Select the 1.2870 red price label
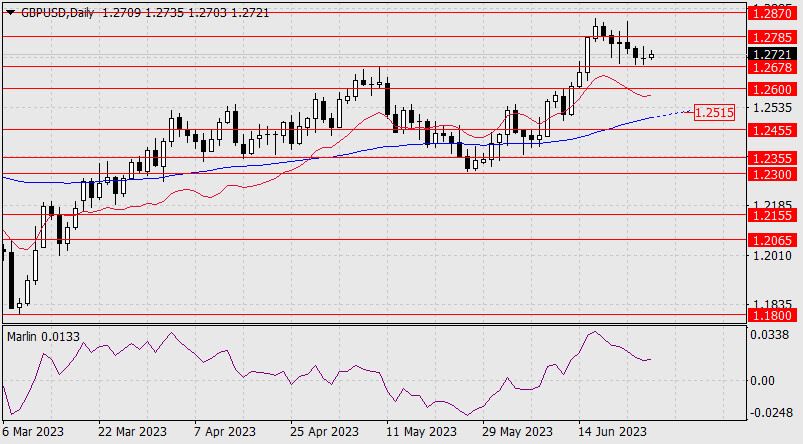803x444 pixels. click(771, 13)
